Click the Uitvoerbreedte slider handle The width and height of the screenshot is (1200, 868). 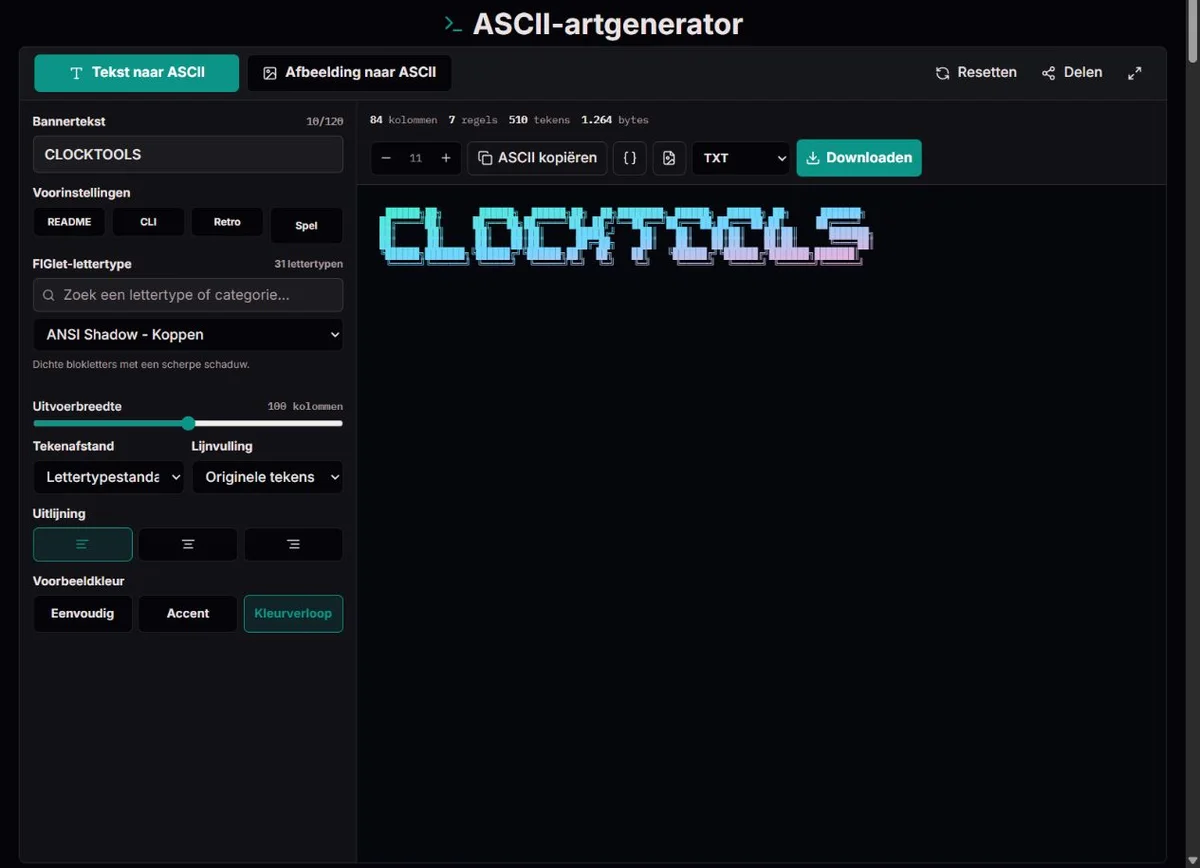tap(188, 423)
